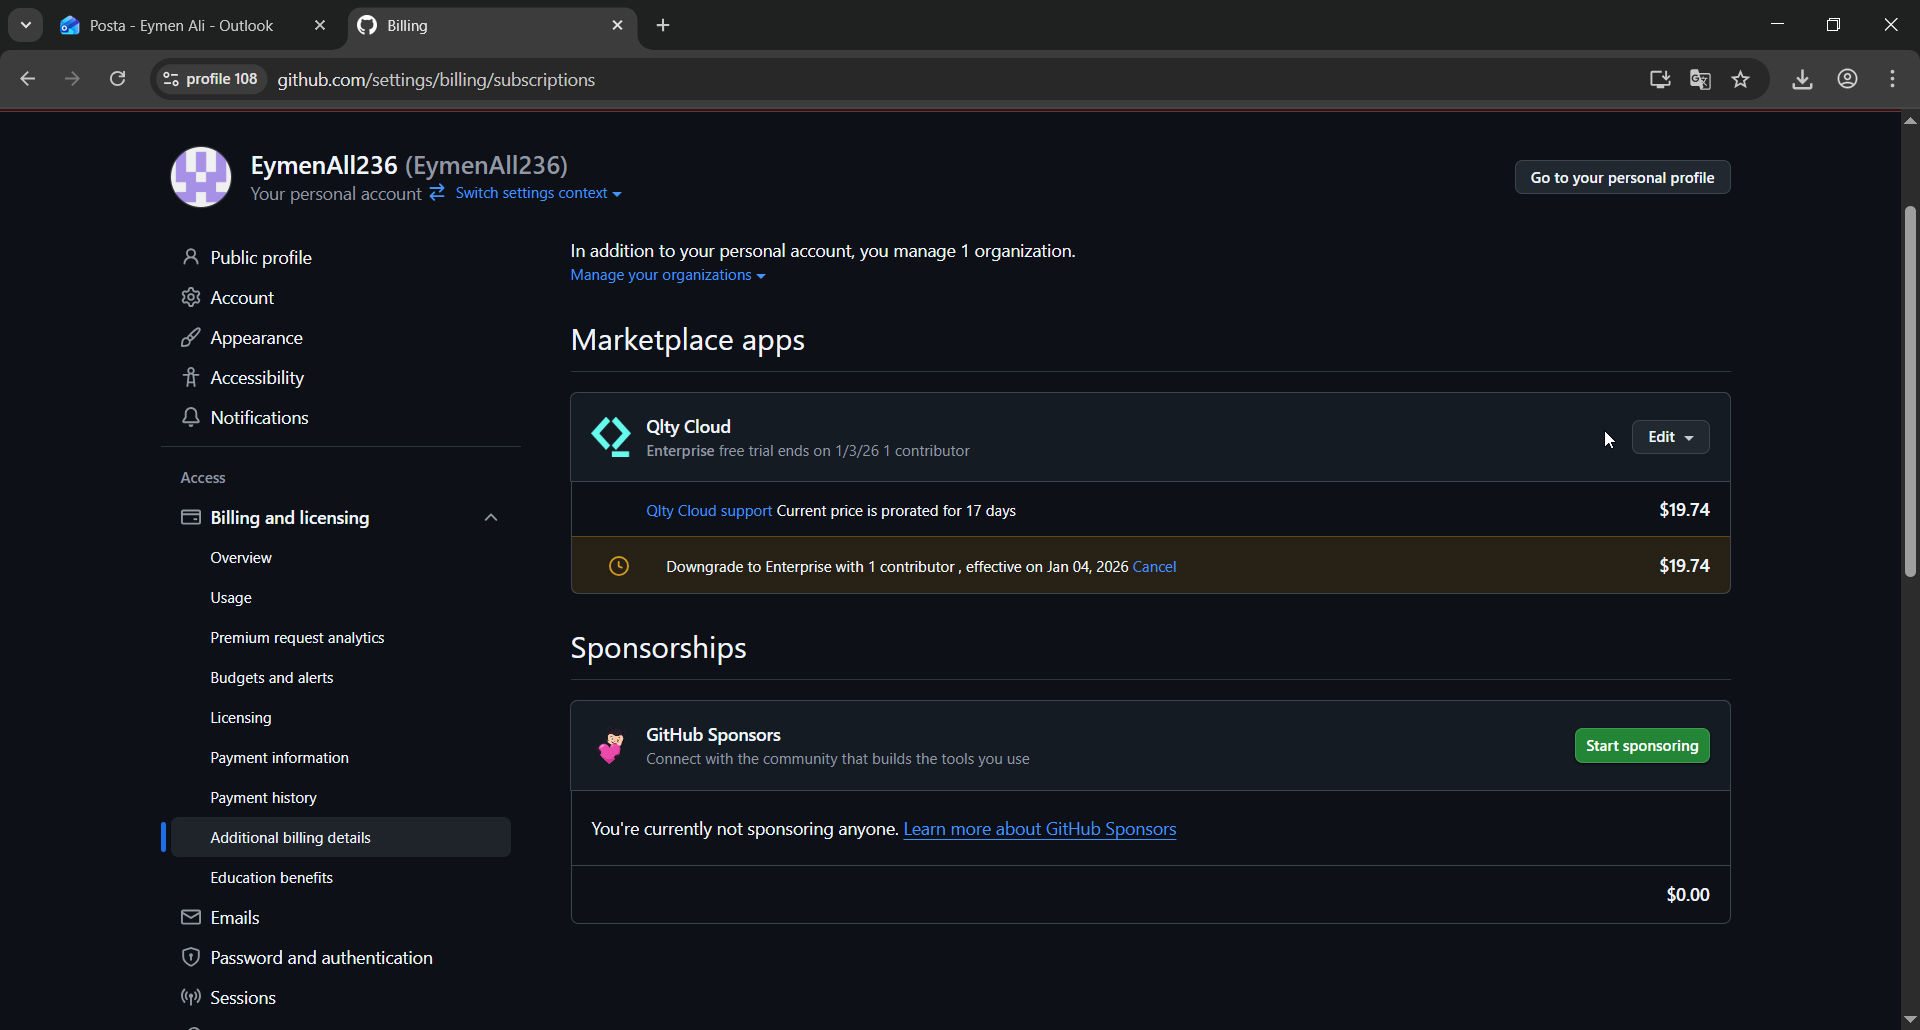Screen dimensions: 1920x1030
Task: Click the GitHub Sponsors heart icon
Action: coord(610,746)
